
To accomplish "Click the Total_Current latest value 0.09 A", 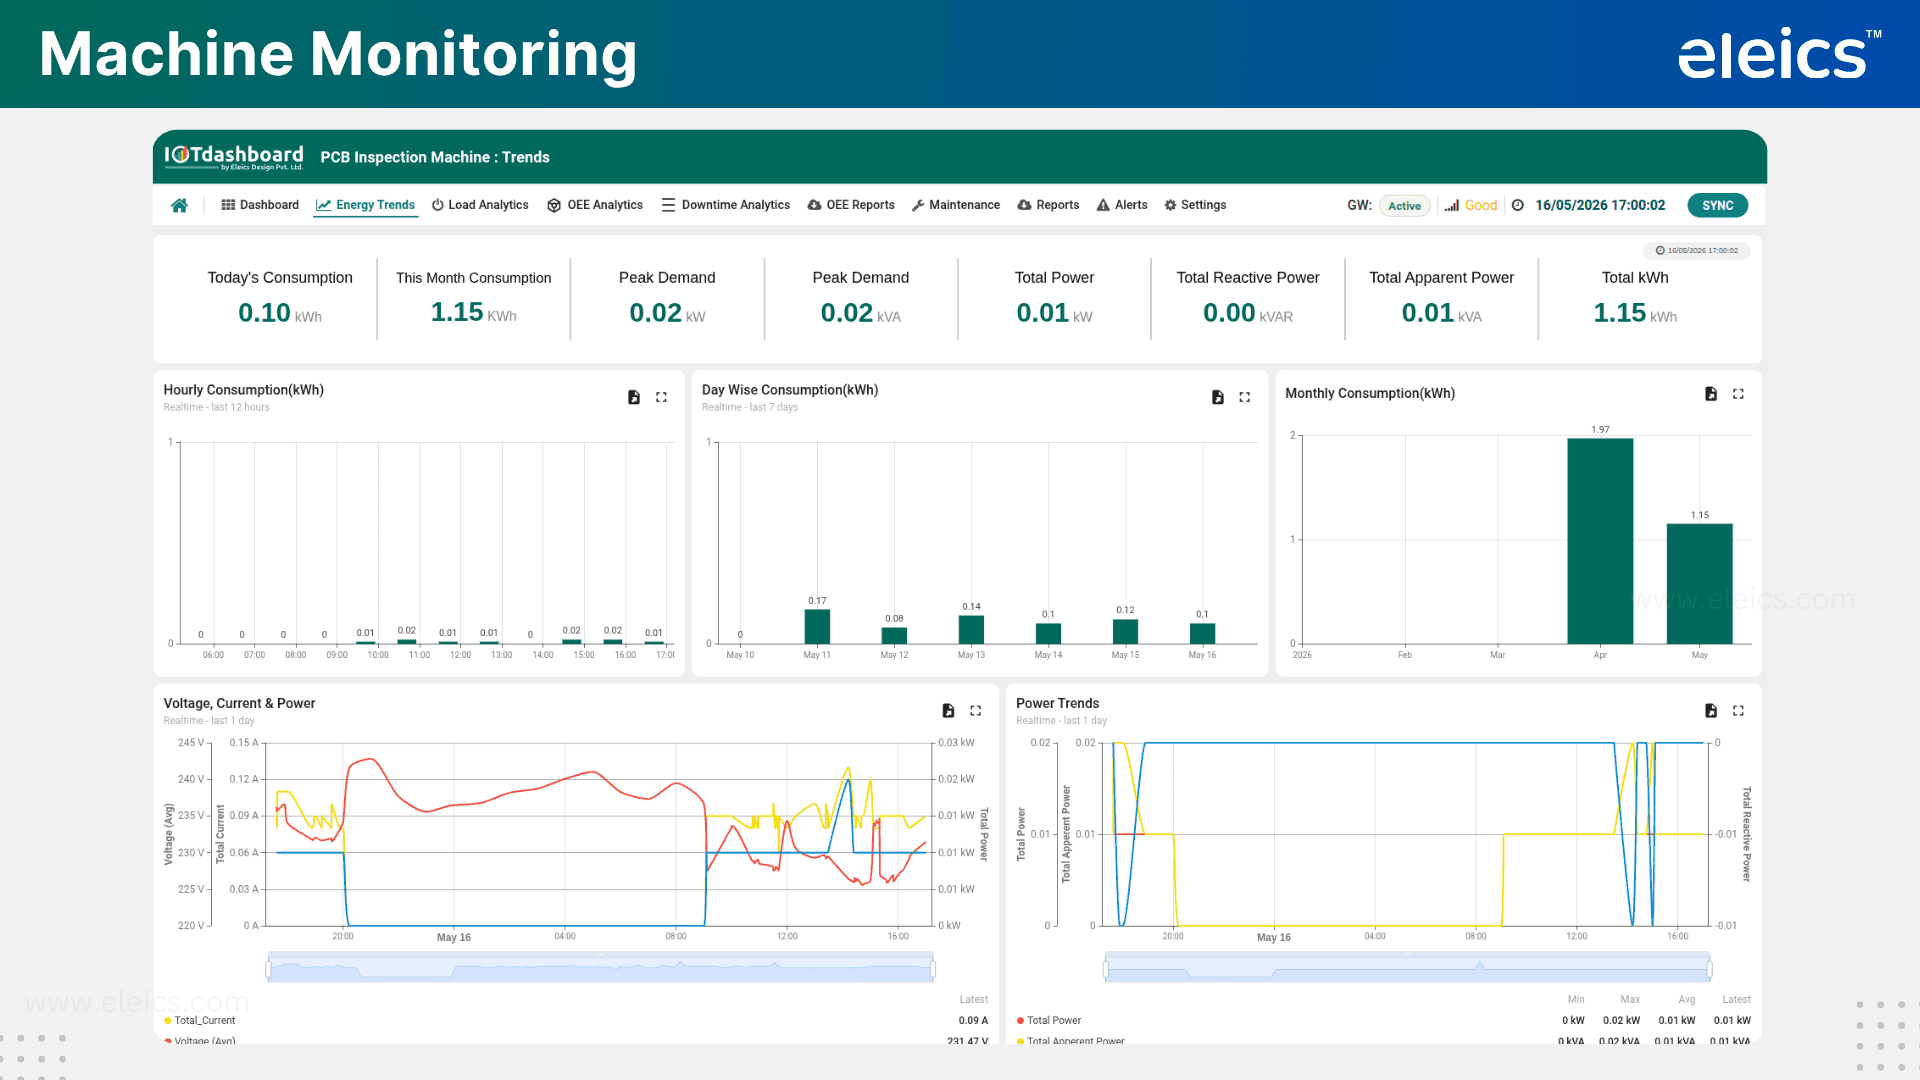I will tap(973, 1021).
